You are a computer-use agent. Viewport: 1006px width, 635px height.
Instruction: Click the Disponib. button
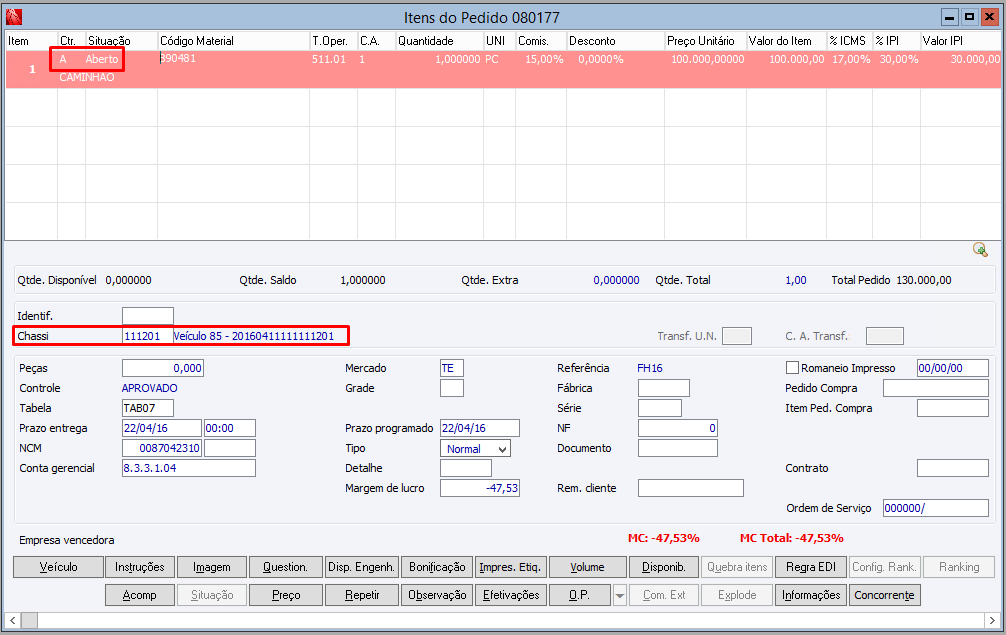pos(664,567)
